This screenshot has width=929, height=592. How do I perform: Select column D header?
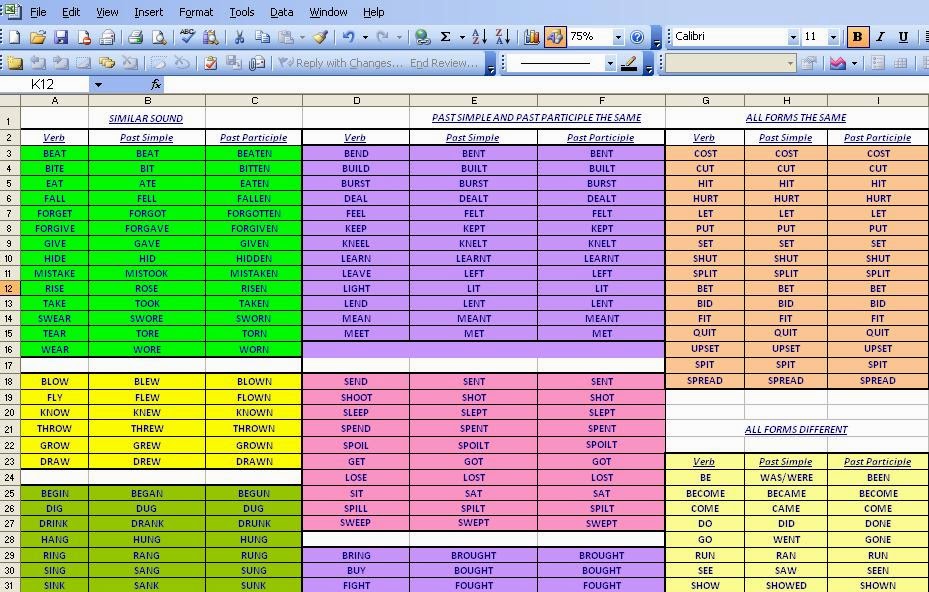pyautogui.click(x=356, y=101)
